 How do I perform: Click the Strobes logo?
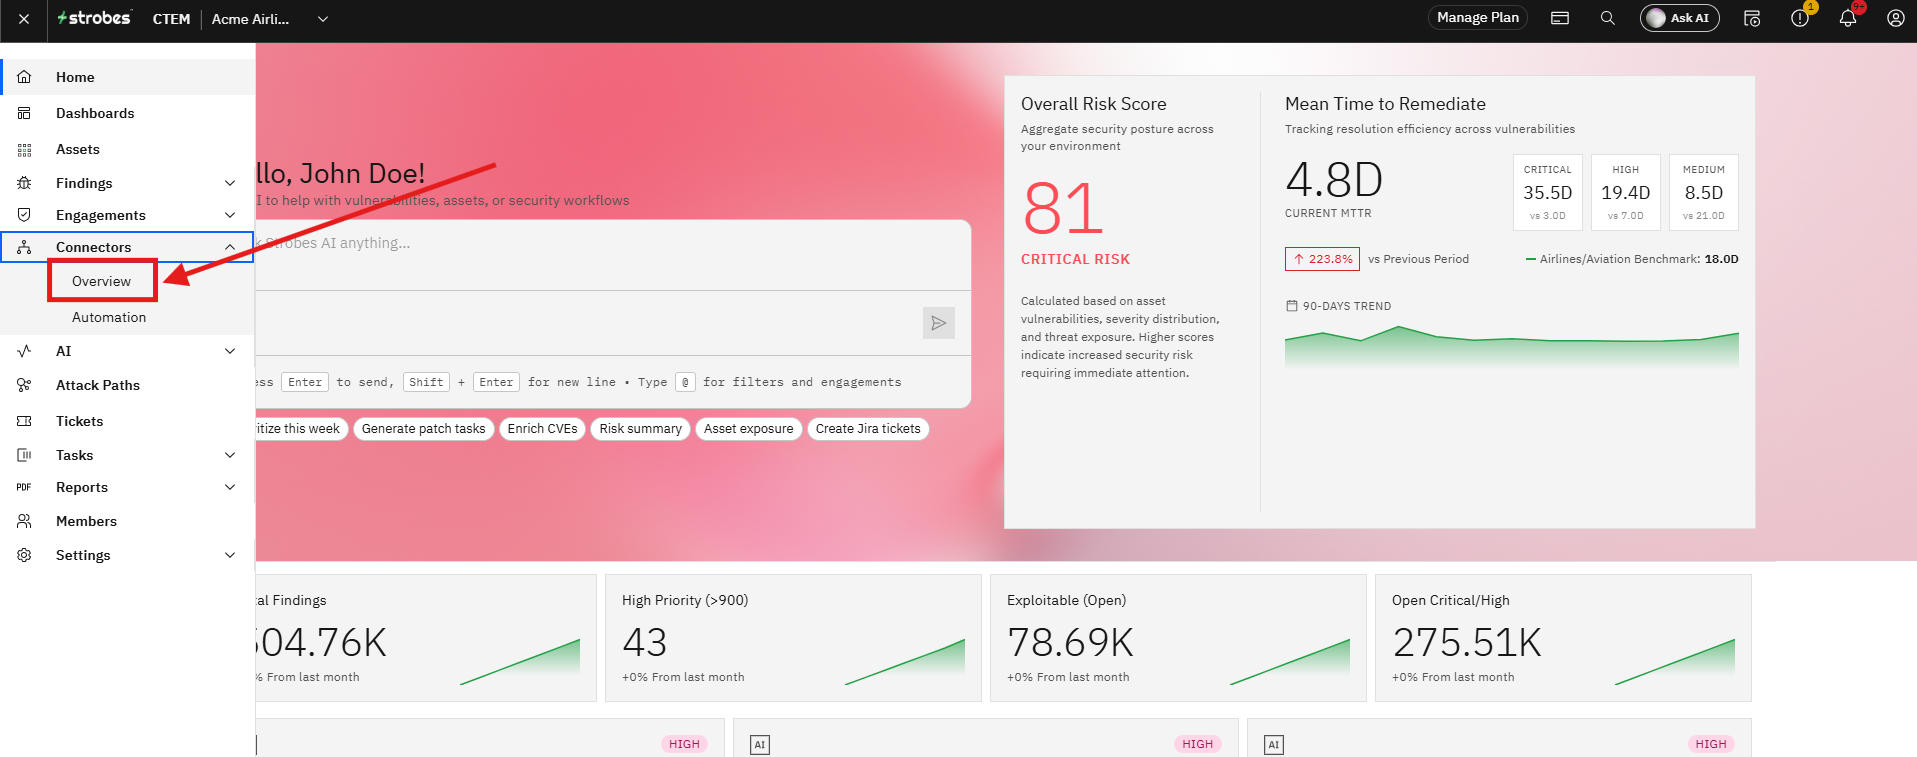tap(94, 18)
